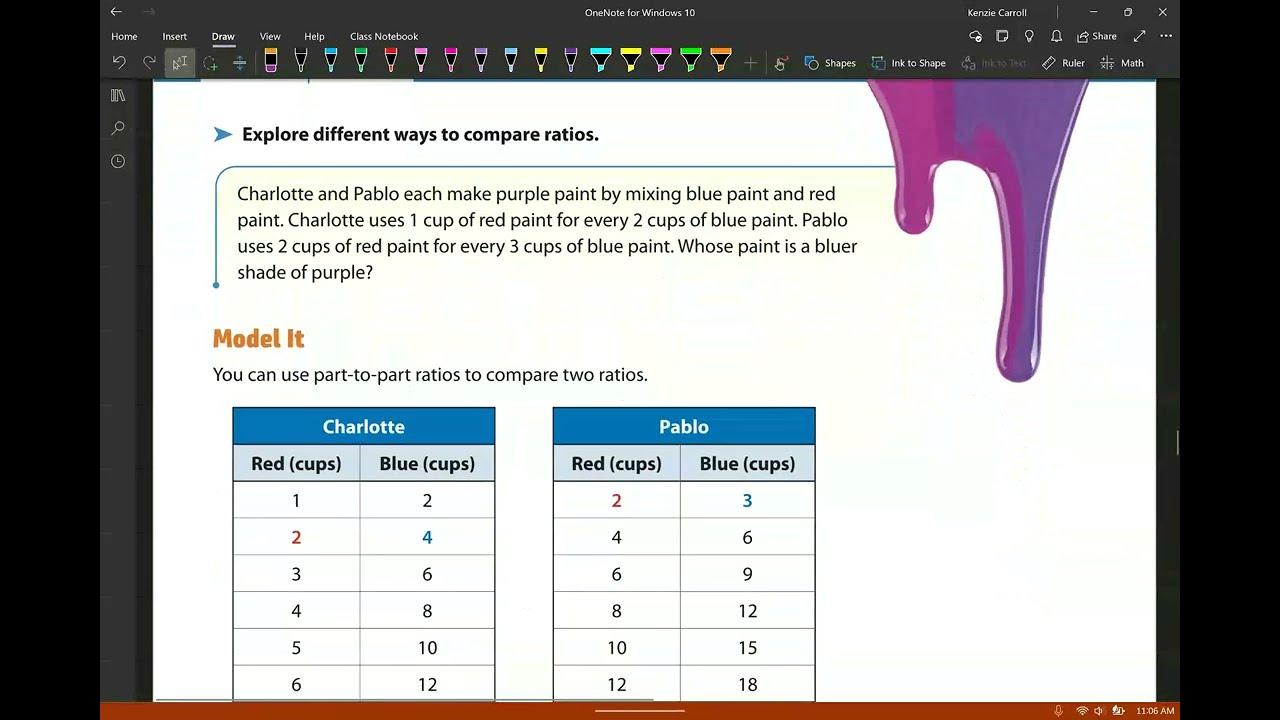This screenshot has width=1280, height=720.
Task: Open notifications bell
Action: pyautogui.click(x=1057, y=37)
